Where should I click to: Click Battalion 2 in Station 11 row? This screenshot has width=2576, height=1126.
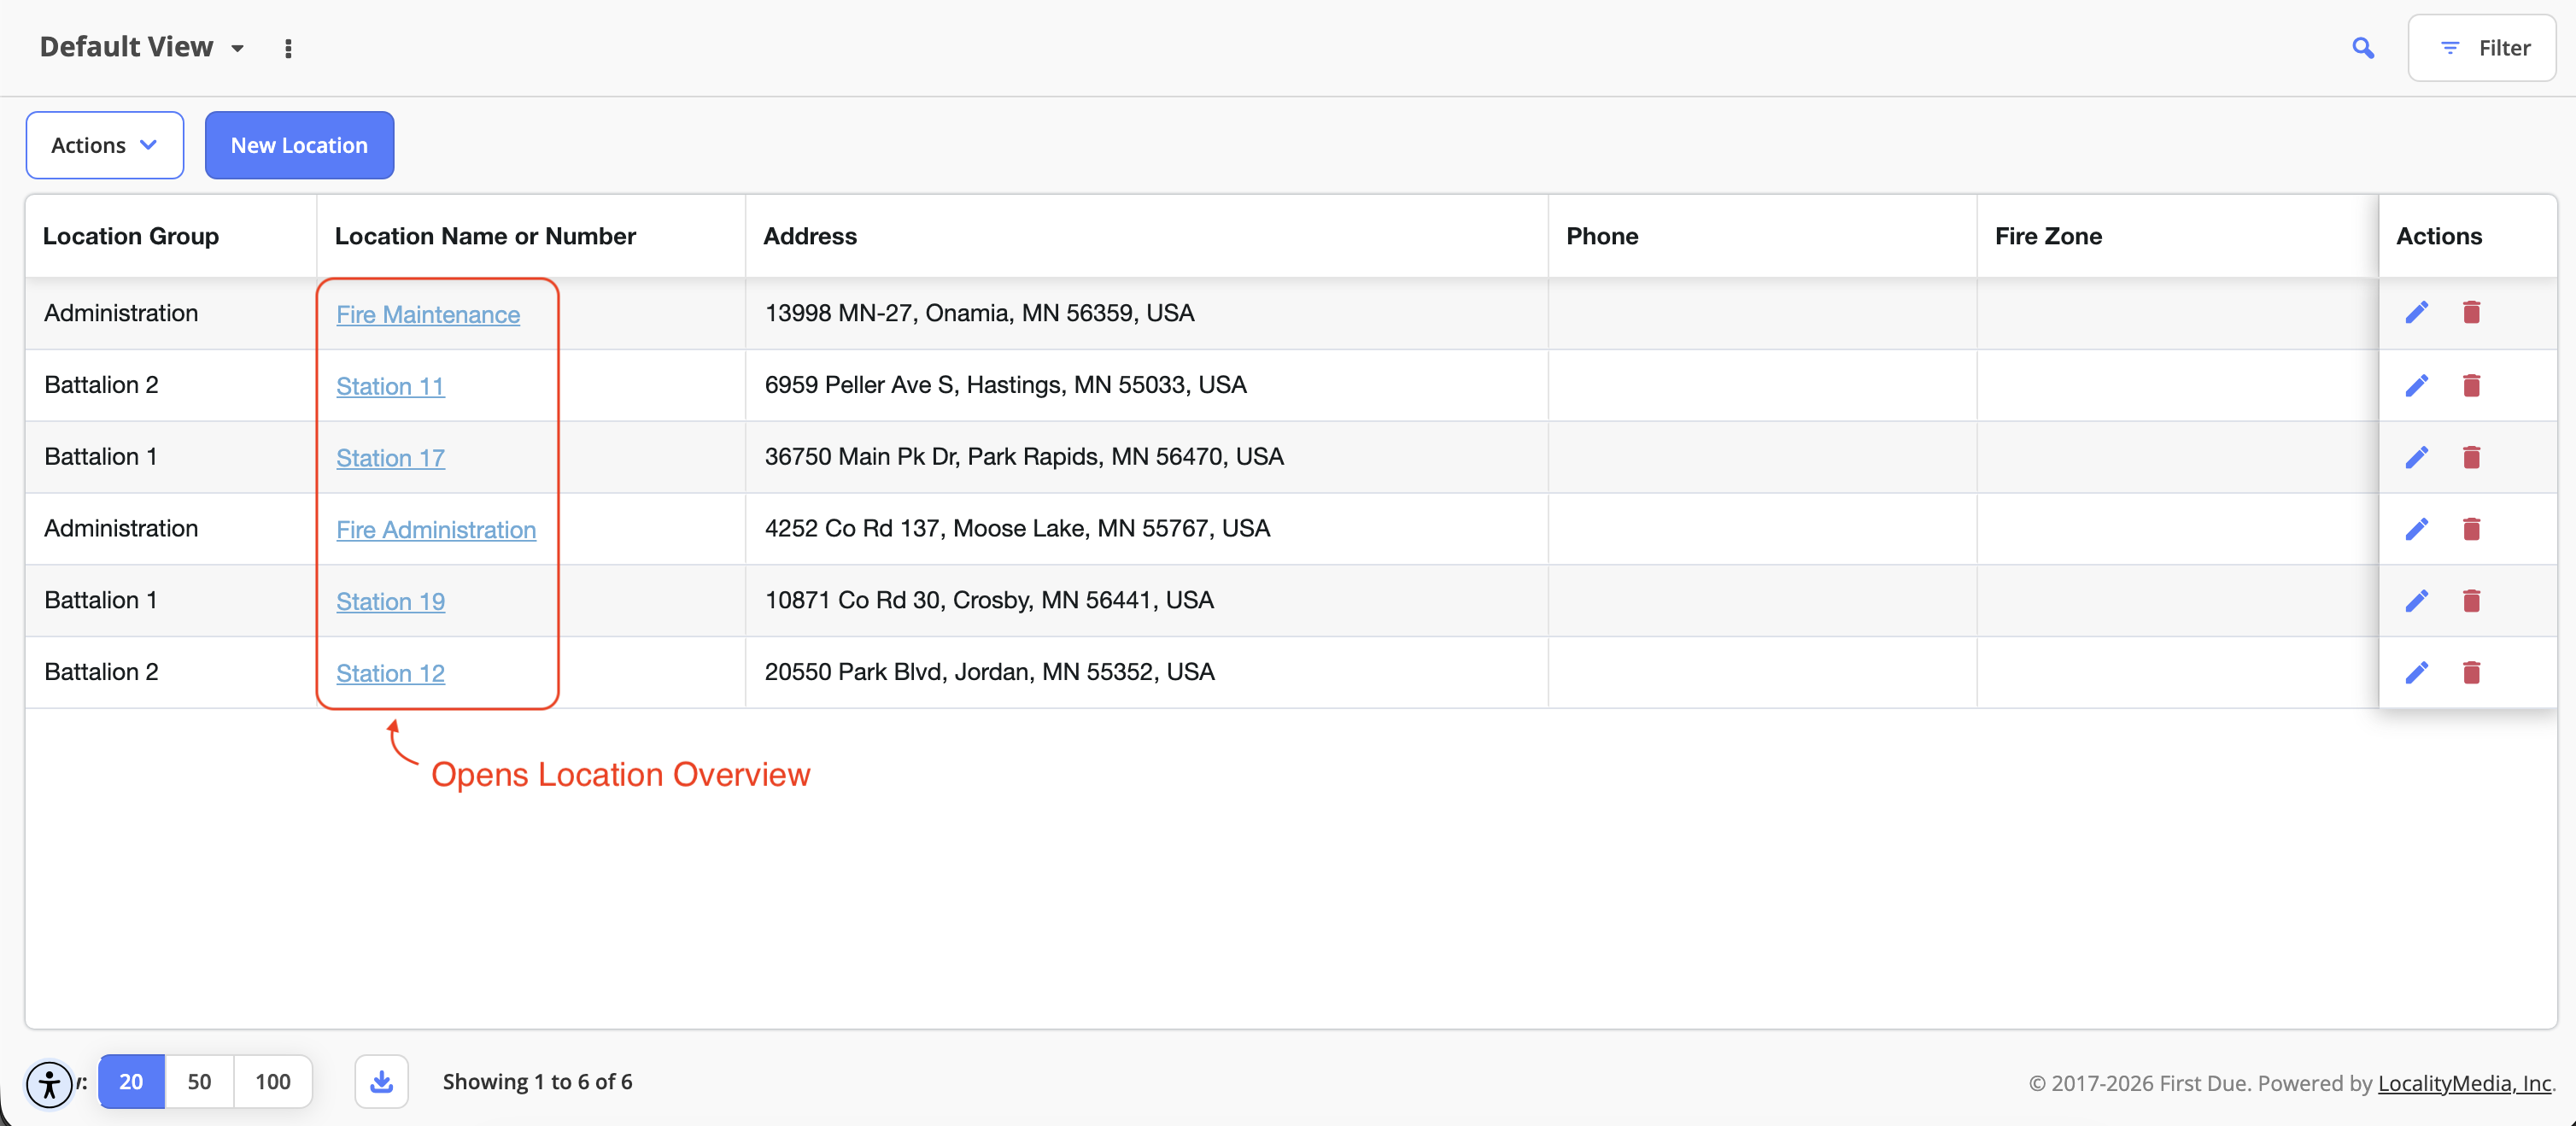coord(101,385)
